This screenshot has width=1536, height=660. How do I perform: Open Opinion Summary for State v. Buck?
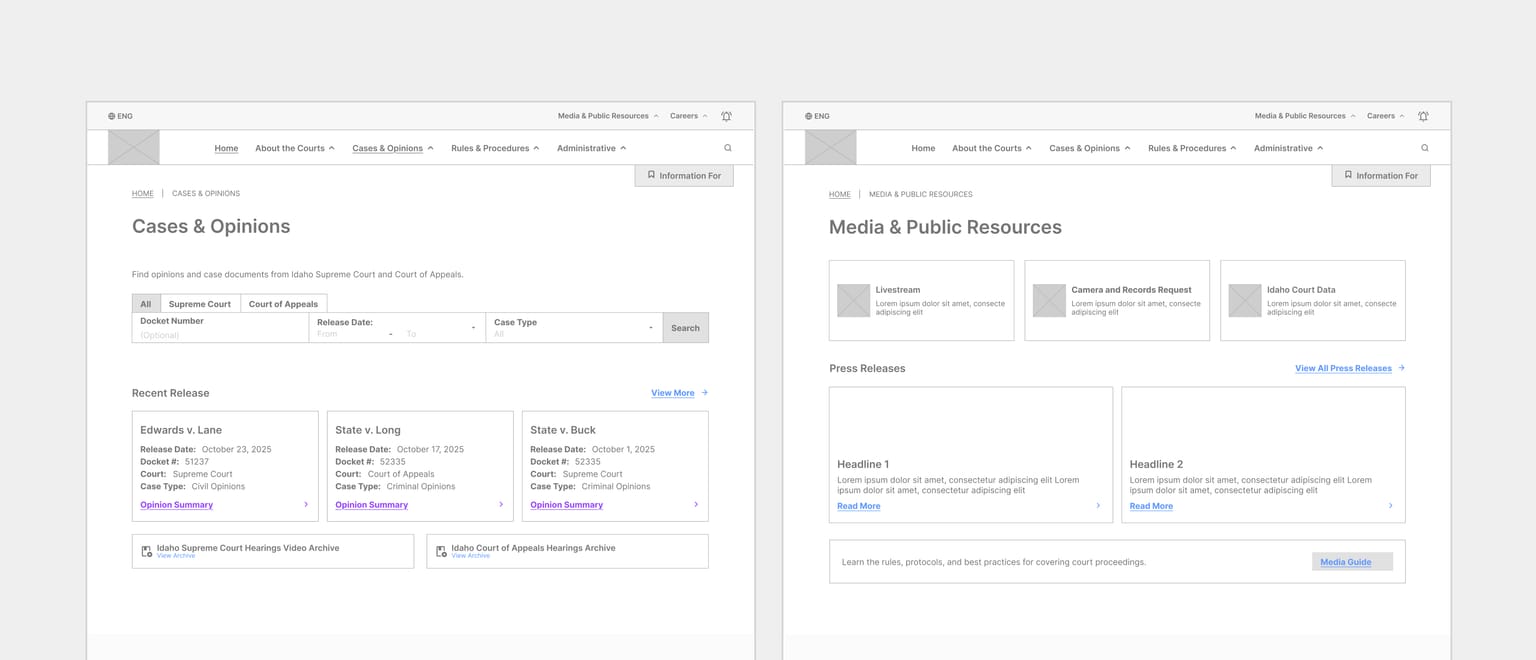[x=566, y=505]
